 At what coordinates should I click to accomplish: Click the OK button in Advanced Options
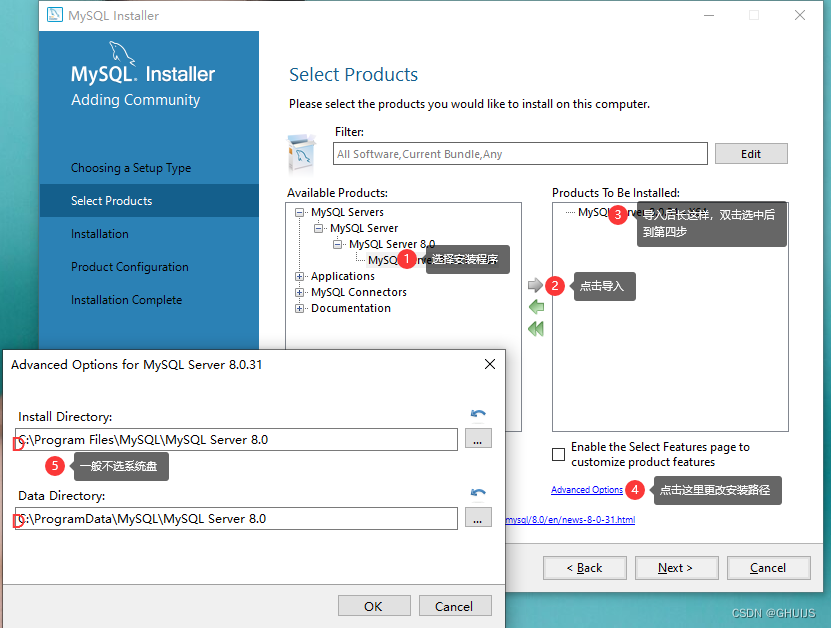pyautogui.click(x=374, y=606)
